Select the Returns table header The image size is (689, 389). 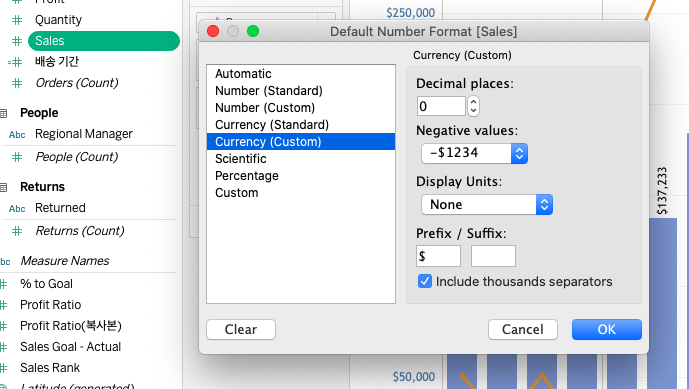coord(43,187)
